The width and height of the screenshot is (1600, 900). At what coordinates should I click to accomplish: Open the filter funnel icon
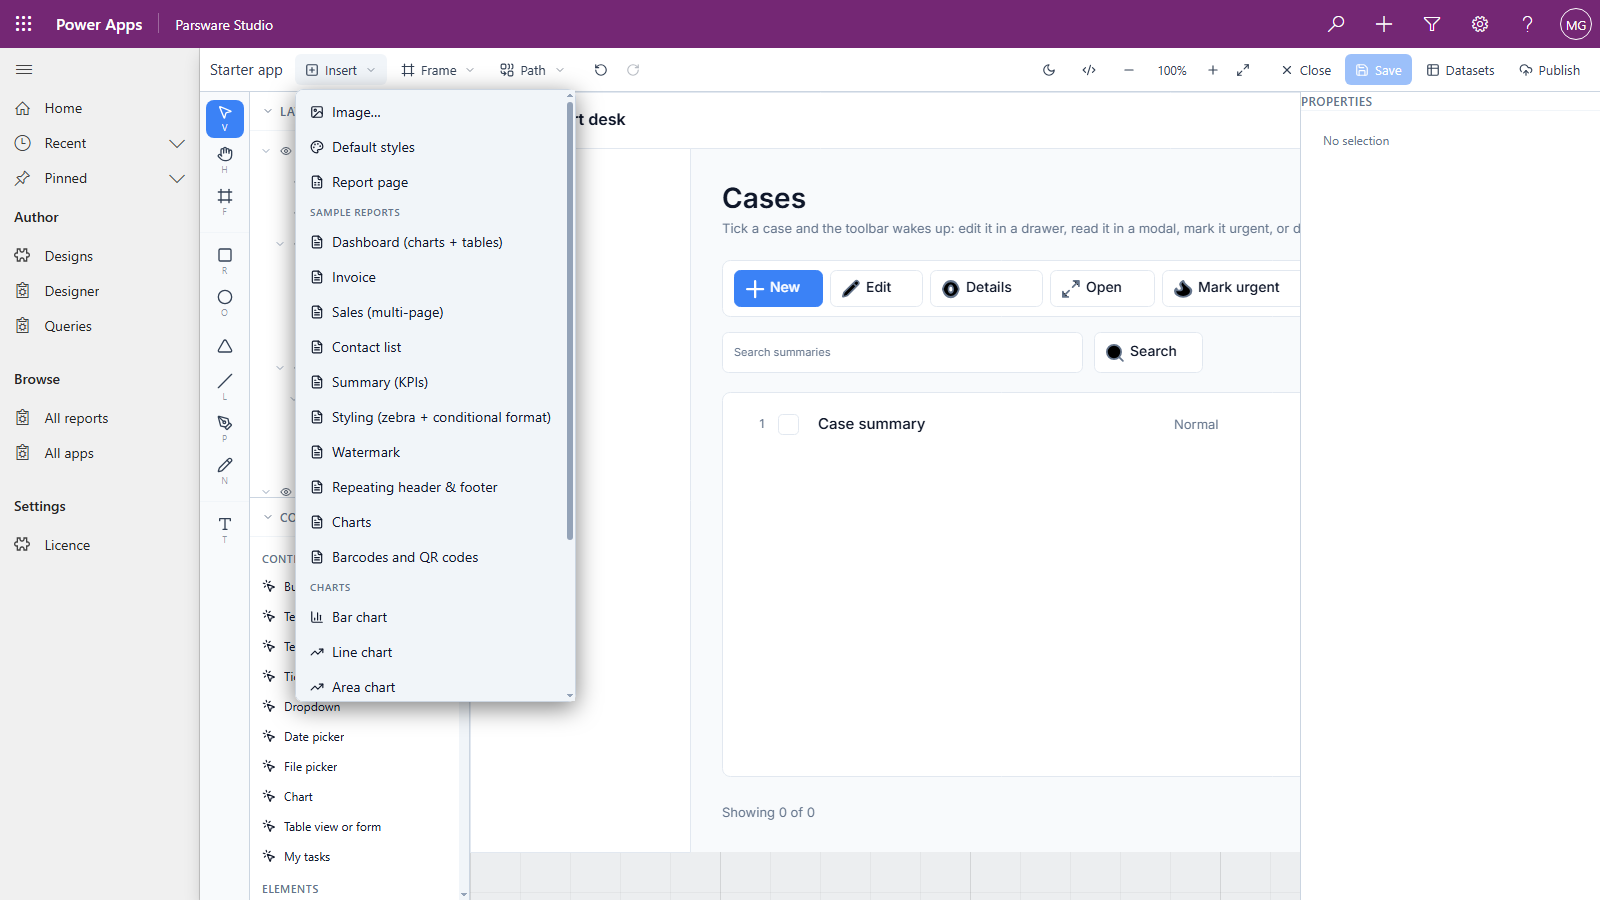(x=1432, y=24)
